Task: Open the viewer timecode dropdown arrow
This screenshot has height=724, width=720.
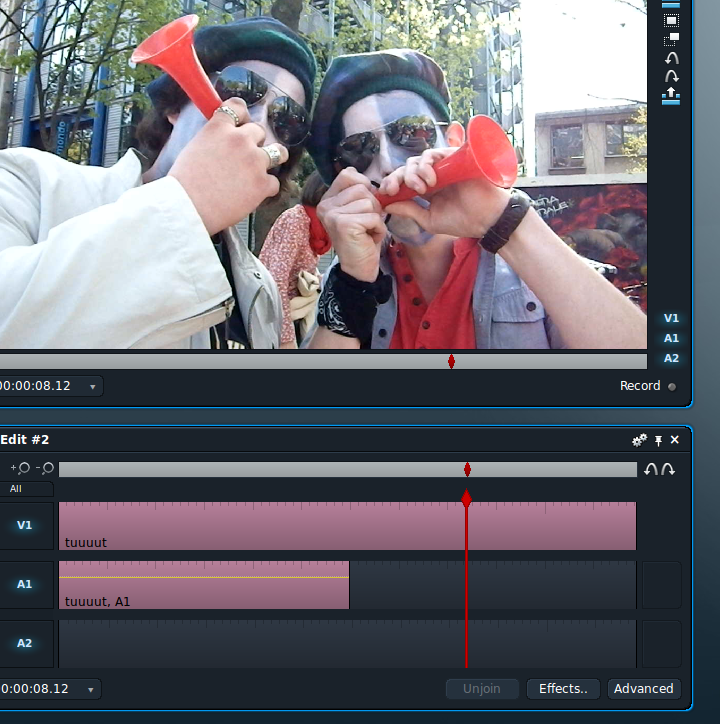Action: 92,387
